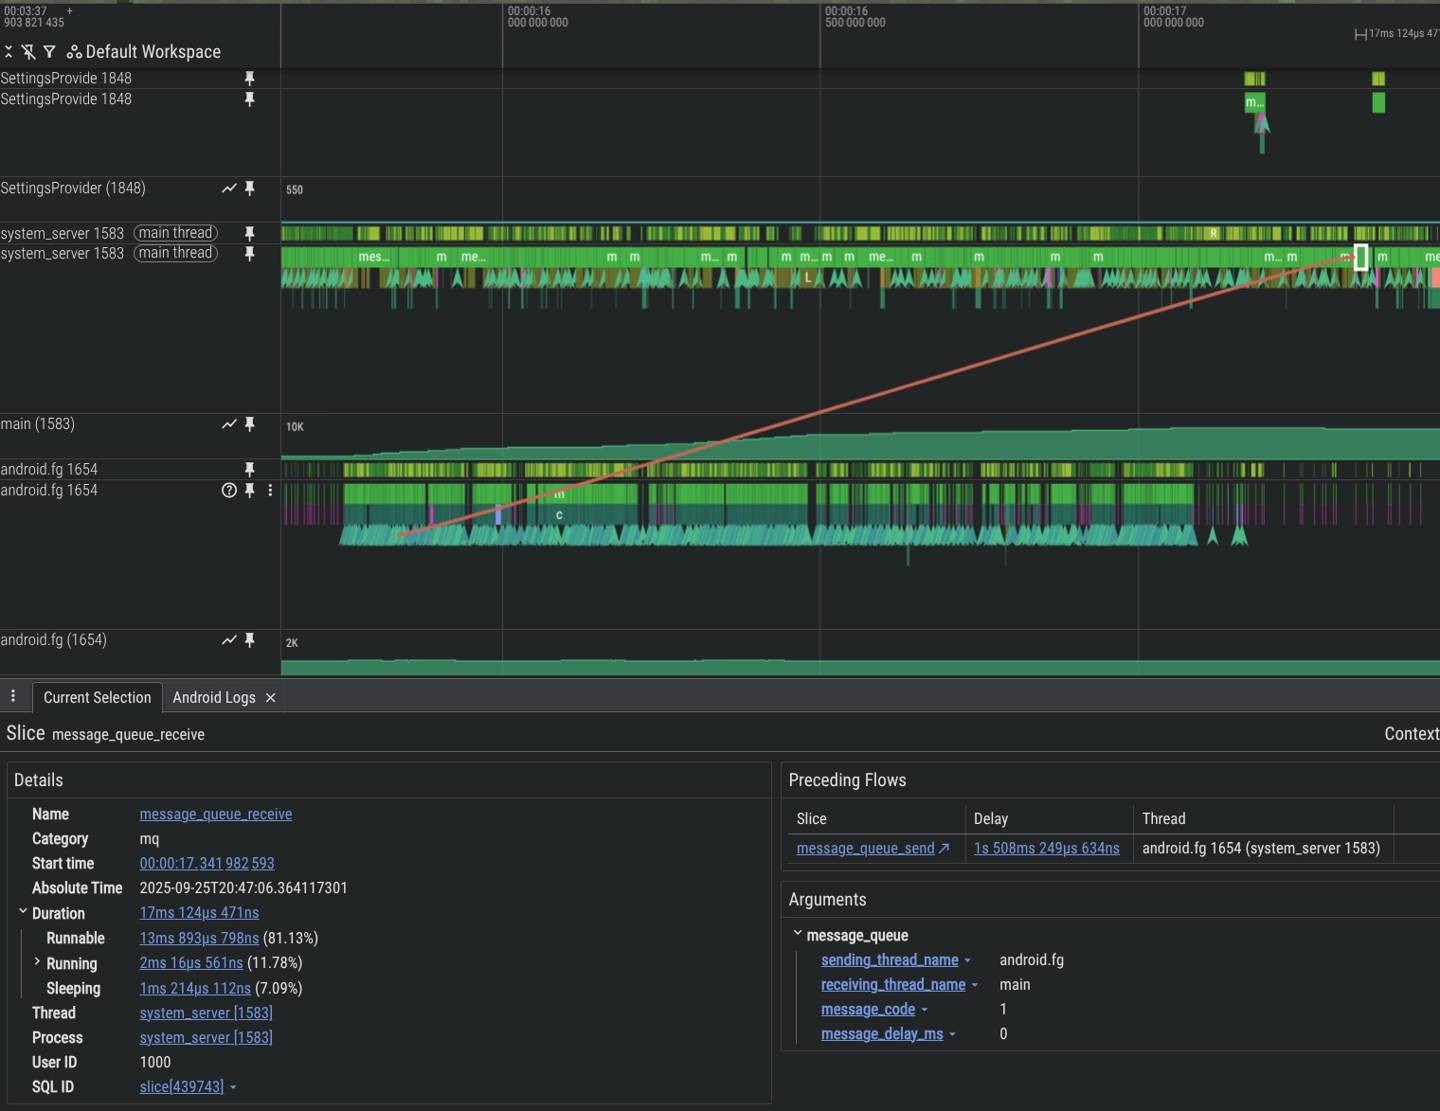
Task: Expand the Running state row
Action: click(37, 962)
